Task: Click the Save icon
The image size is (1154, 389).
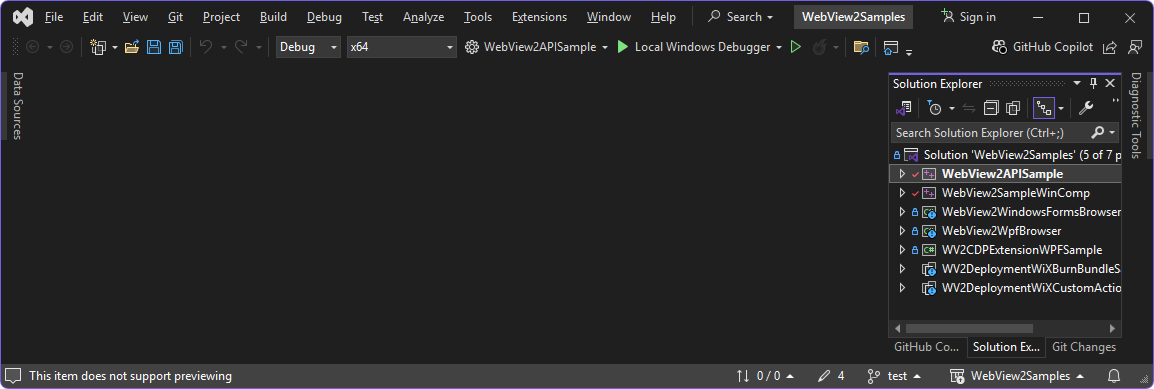Action: pyautogui.click(x=153, y=47)
